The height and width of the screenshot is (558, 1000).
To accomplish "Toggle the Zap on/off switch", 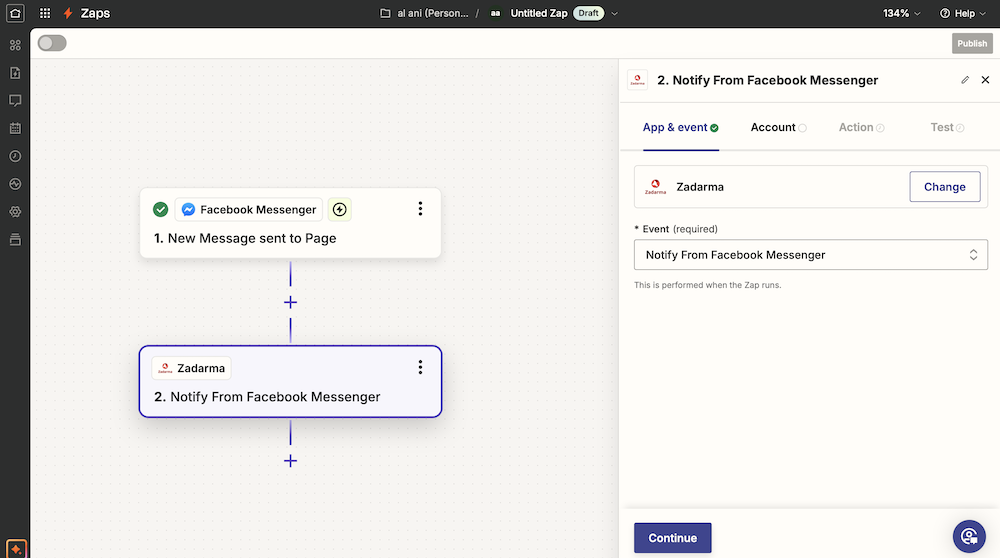I will pyautogui.click(x=52, y=43).
